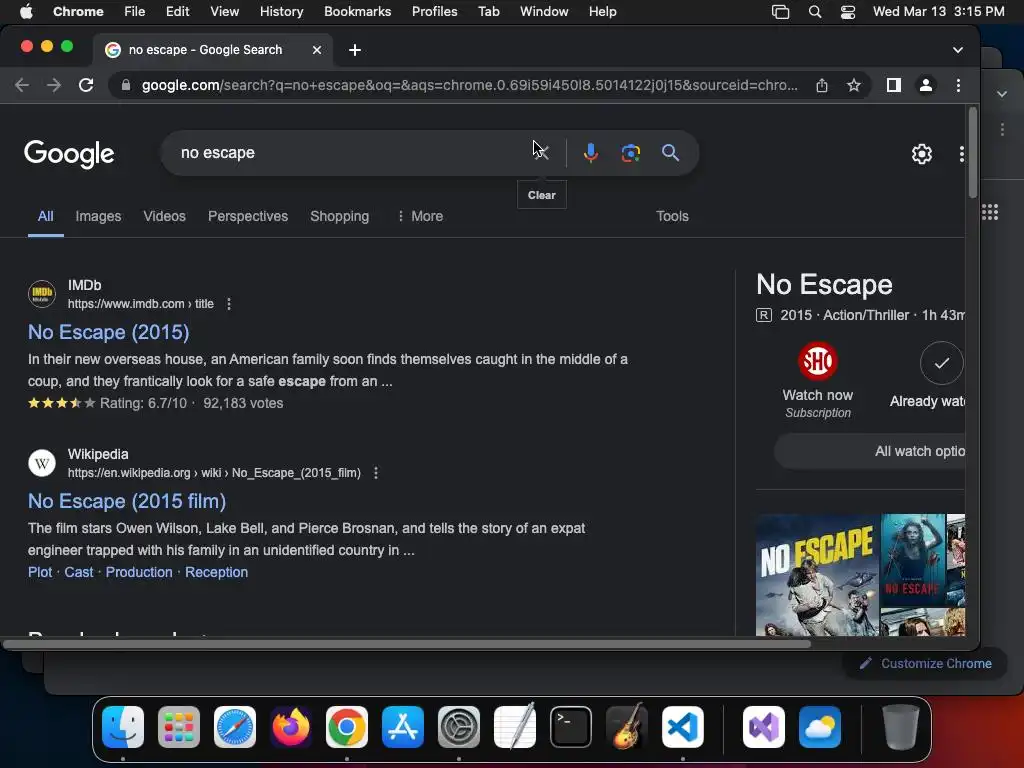
Task: Open the Bookmarks menu
Action: pos(357,12)
